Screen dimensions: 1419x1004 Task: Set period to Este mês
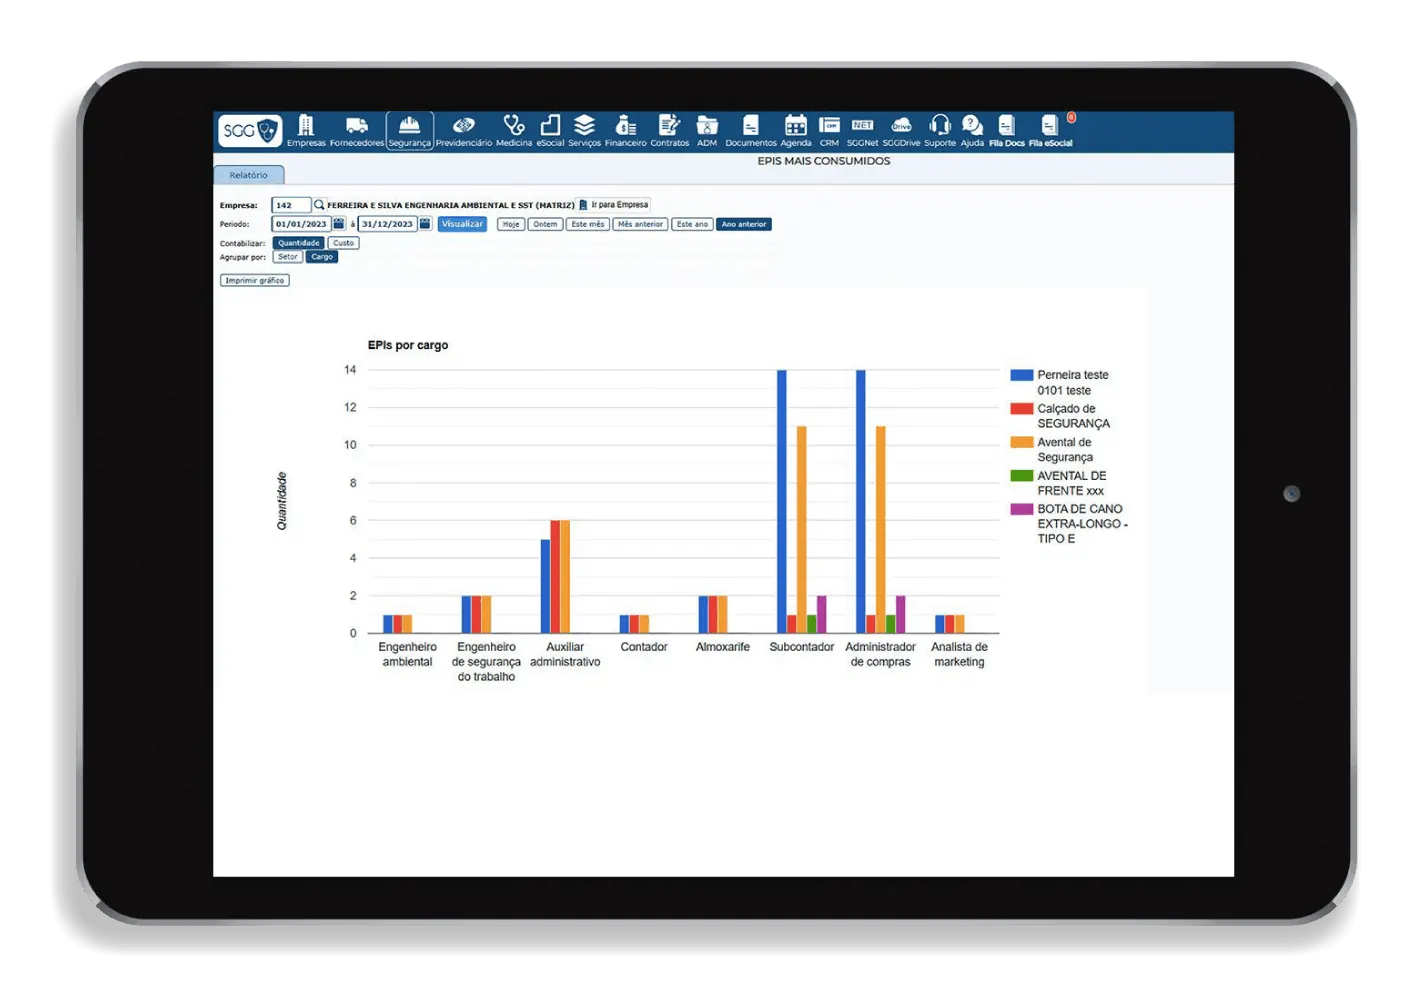tap(588, 224)
